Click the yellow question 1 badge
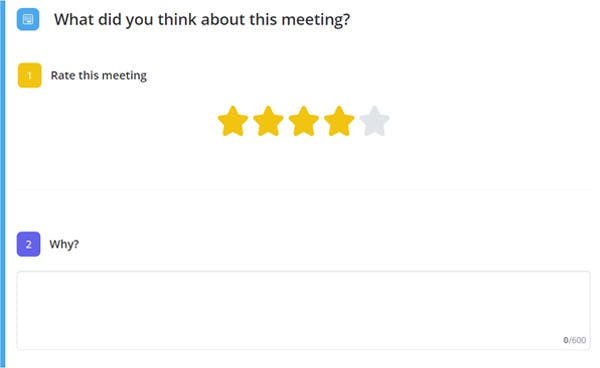 click(x=29, y=75)
